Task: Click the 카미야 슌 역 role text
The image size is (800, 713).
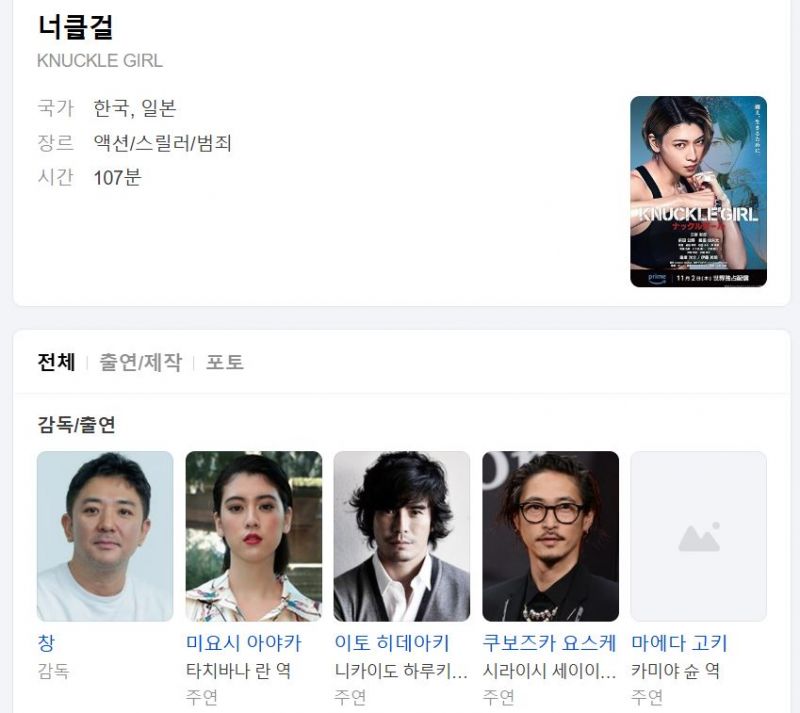Action: [676, 671]
